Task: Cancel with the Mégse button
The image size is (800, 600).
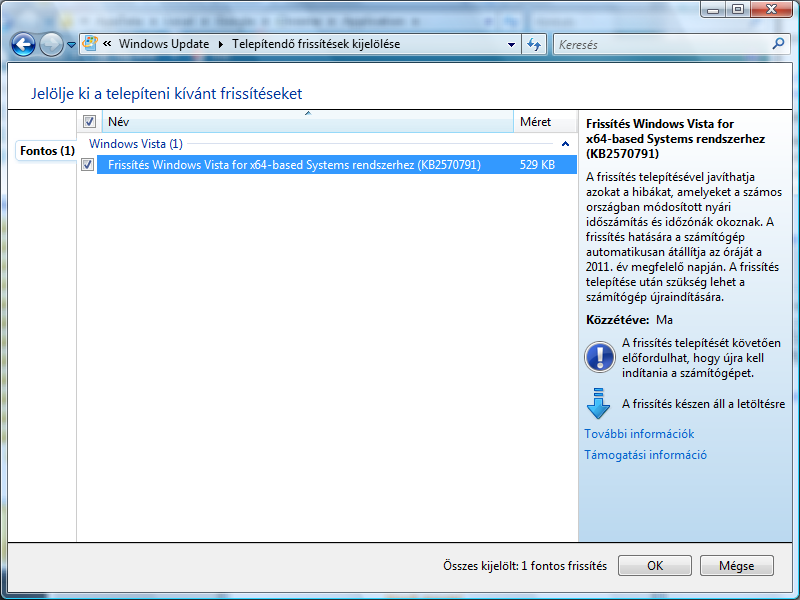Action: click(x=736, y=565)
